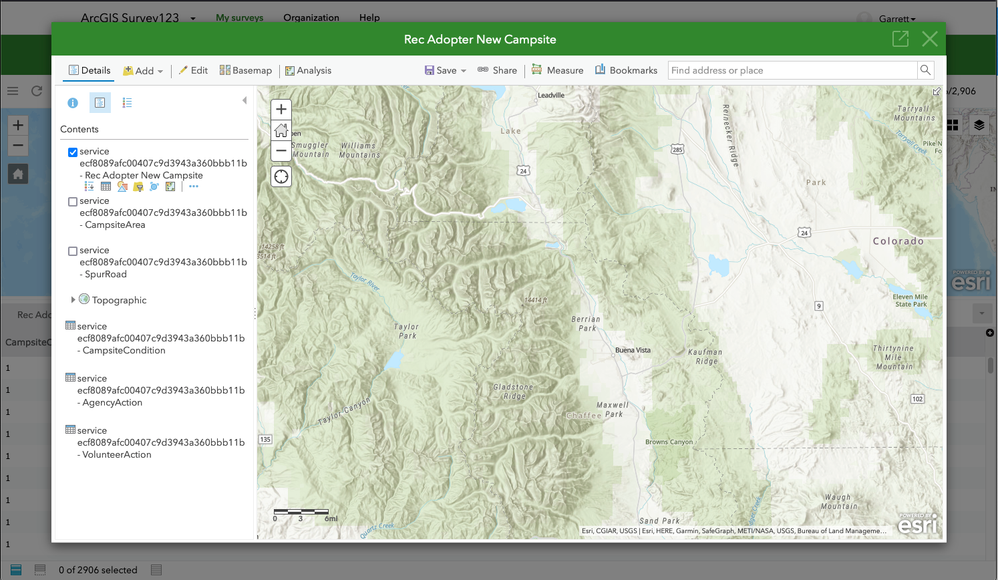Open the Bookmarks list
The height and width of the screenshot is (580, 998).
[626, 71]
